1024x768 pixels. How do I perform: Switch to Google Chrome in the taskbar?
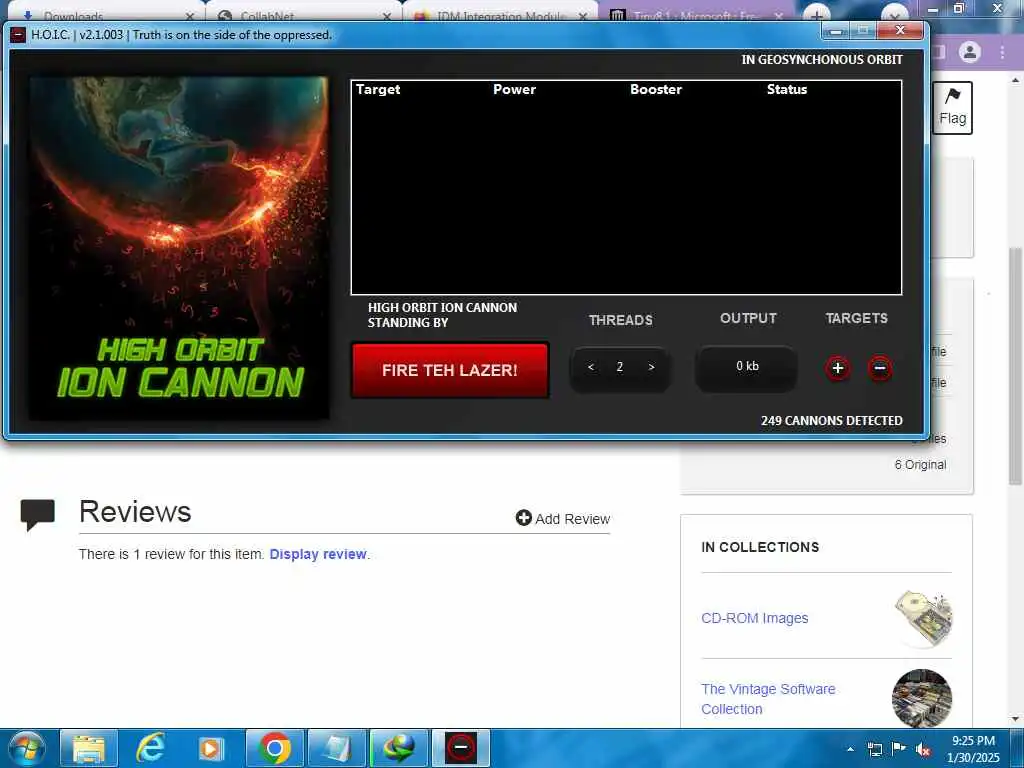pyautogui.click(x=275, y=748)
